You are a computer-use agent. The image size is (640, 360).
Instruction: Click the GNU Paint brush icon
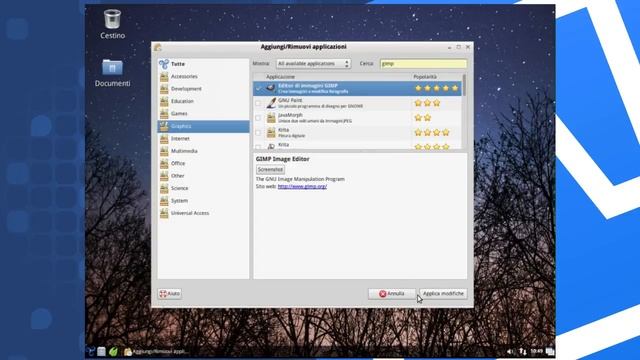(271, 103)
